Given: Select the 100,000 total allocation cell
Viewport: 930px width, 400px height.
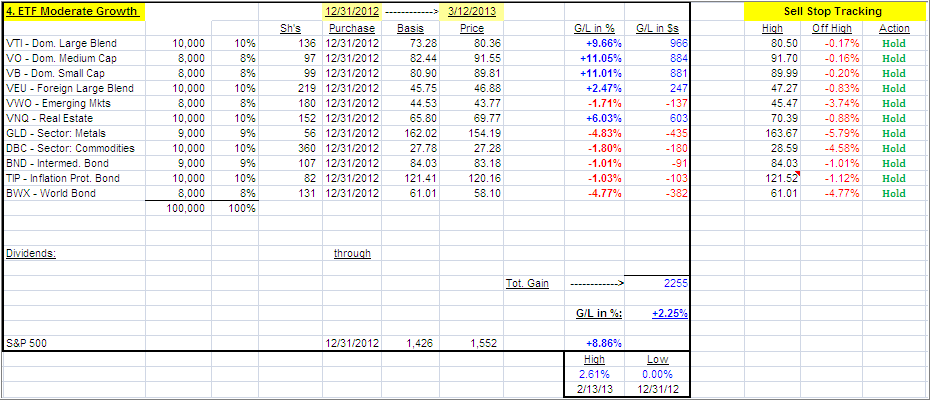Looking at the screenshot, I should 179,208.
